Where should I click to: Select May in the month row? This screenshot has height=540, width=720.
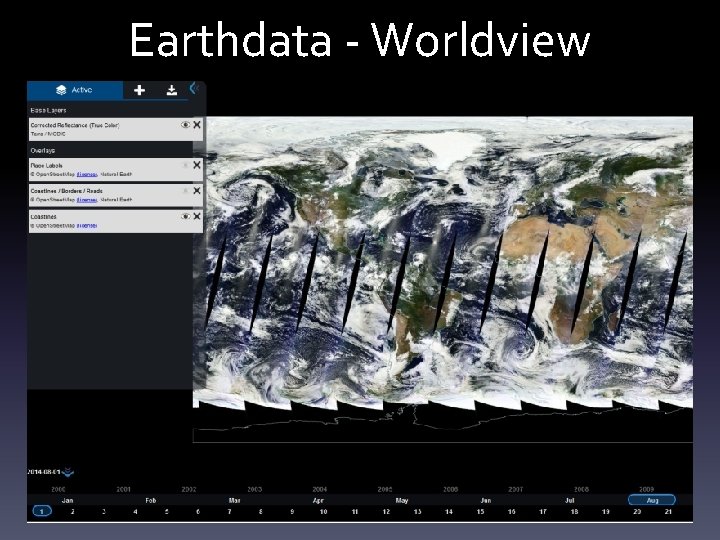tap(402, 501)
